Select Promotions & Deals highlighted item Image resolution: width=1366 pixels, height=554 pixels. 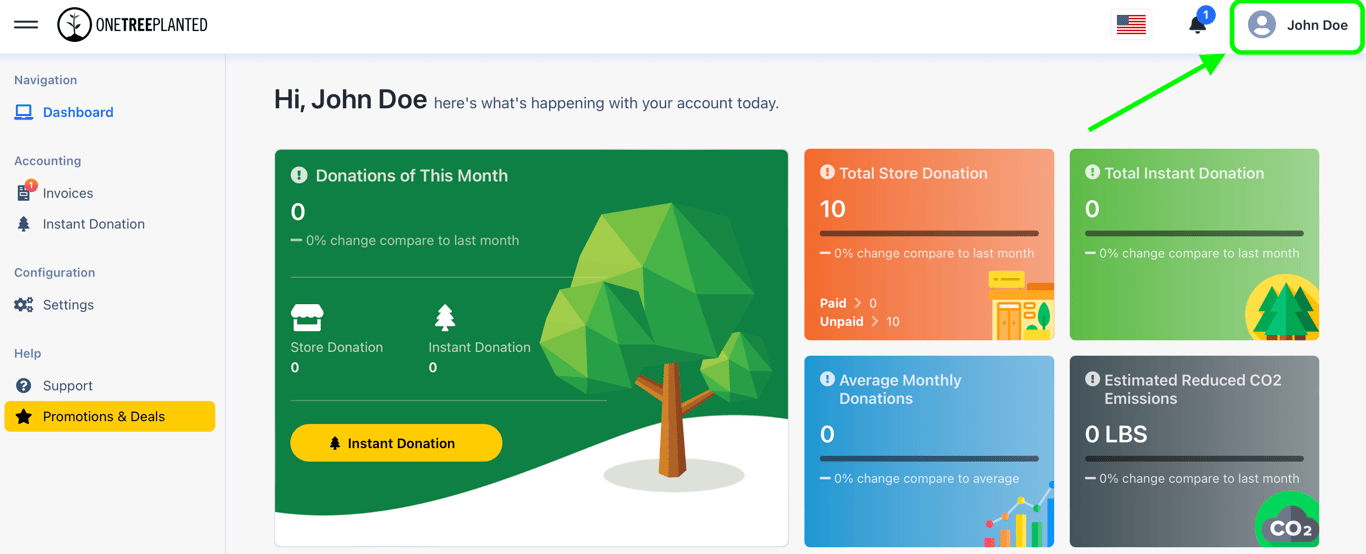pyautogui.click(x=110, y=417)
